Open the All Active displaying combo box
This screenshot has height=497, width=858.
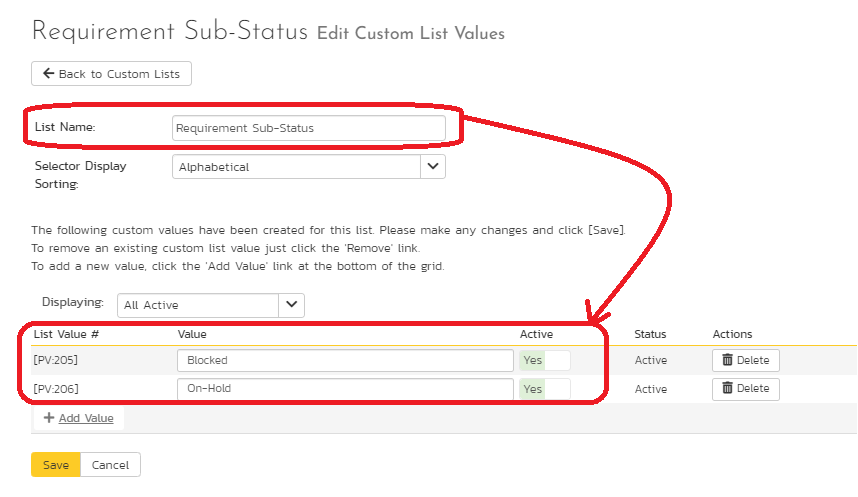tap(198, 305)
